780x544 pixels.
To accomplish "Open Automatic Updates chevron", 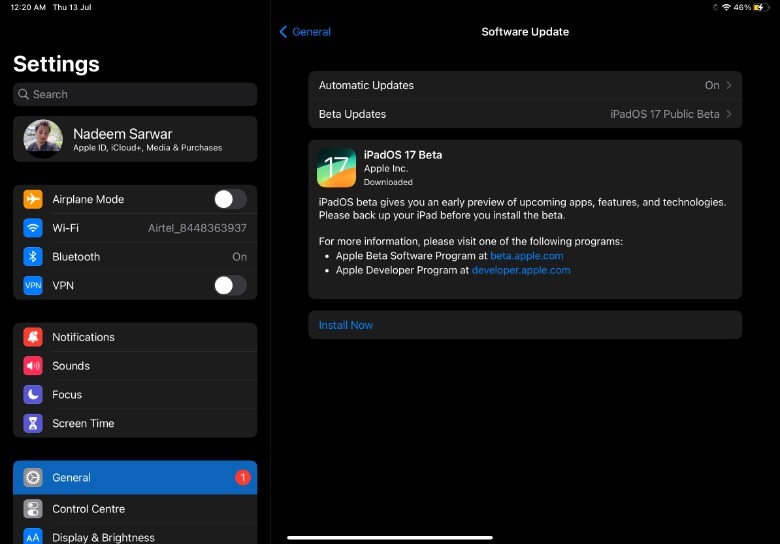I will (x=729, y=86).
